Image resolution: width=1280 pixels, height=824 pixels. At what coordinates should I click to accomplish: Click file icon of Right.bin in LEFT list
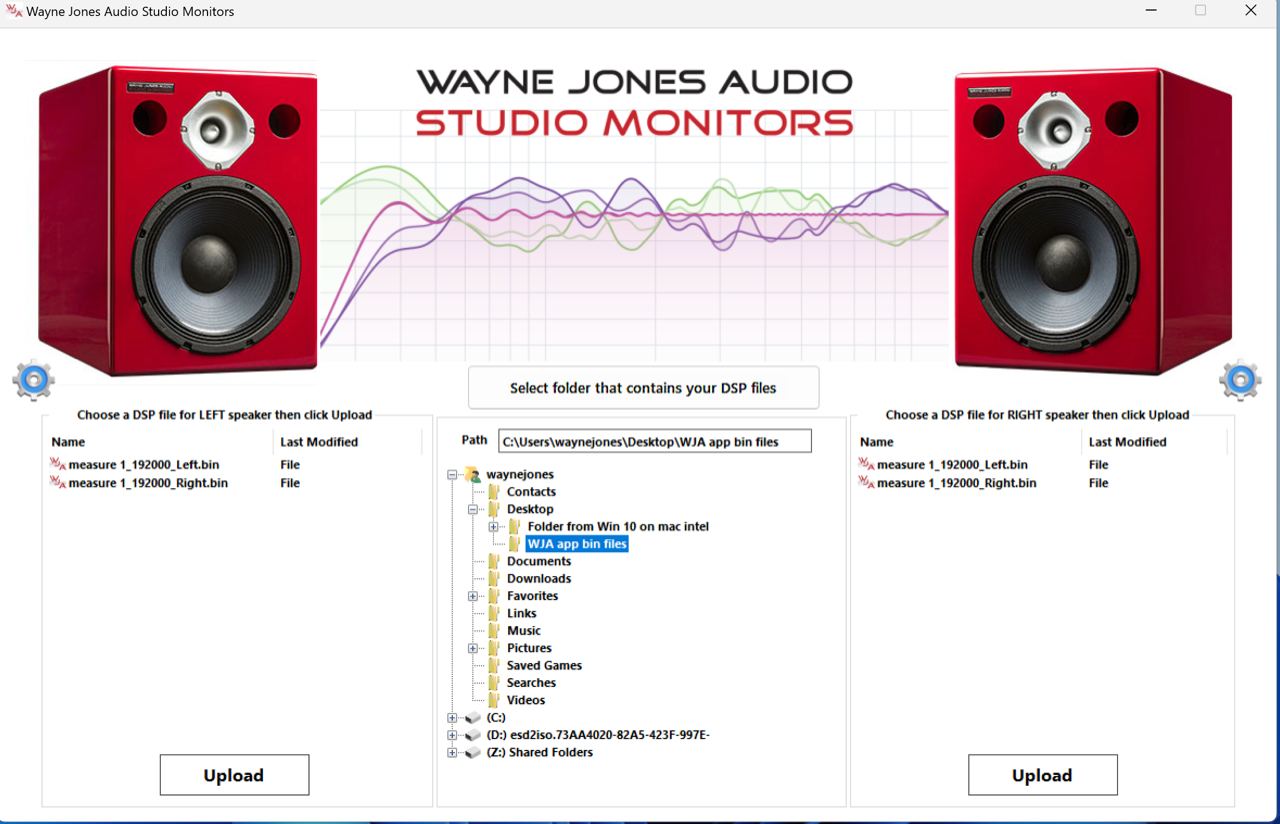tap(58, 482)
